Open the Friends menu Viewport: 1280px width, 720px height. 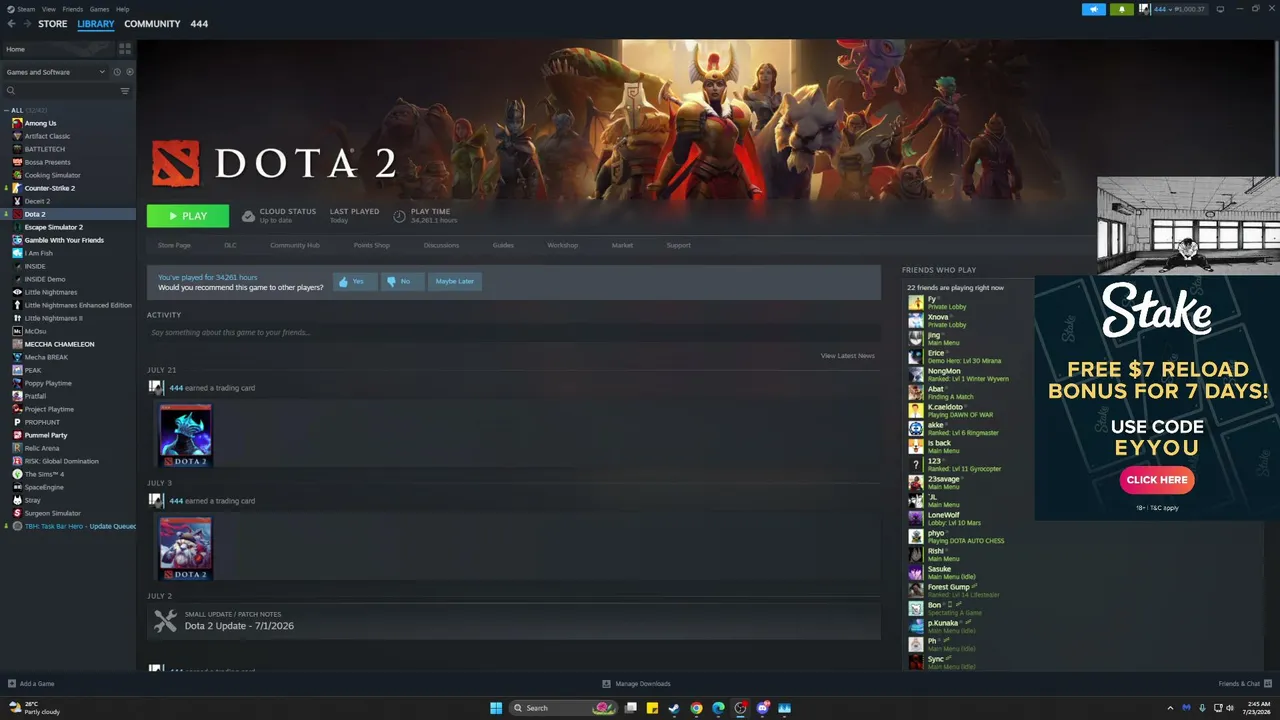[73, 9]
